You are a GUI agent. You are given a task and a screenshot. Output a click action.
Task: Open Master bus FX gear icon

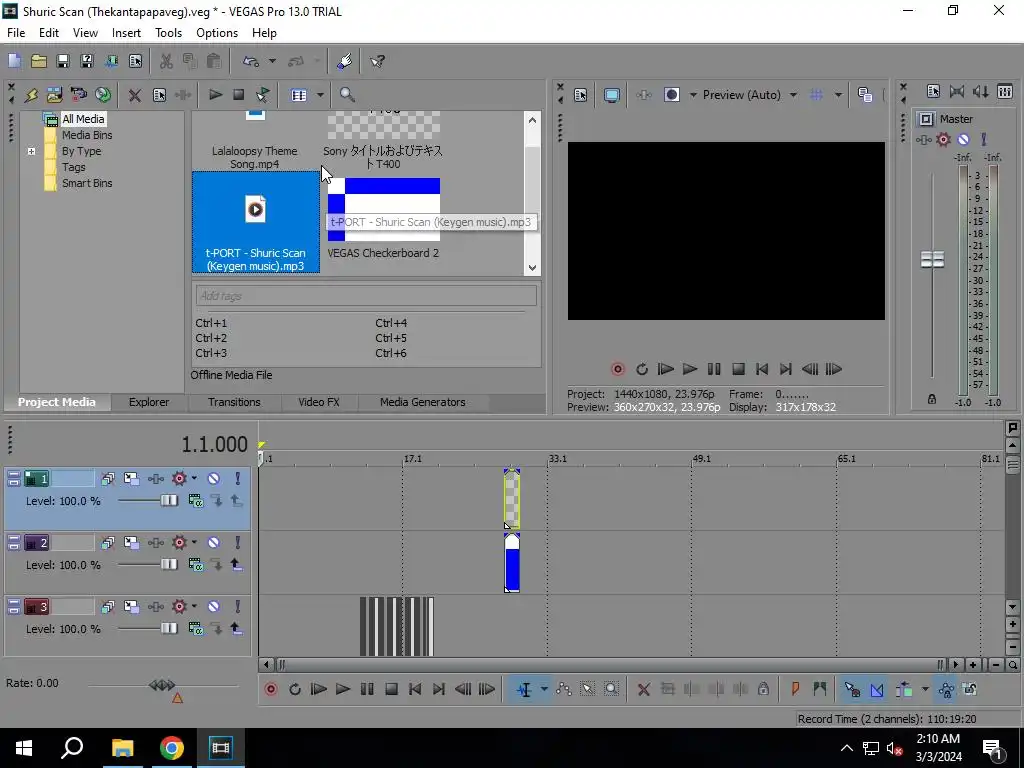[x=944, y=139]
